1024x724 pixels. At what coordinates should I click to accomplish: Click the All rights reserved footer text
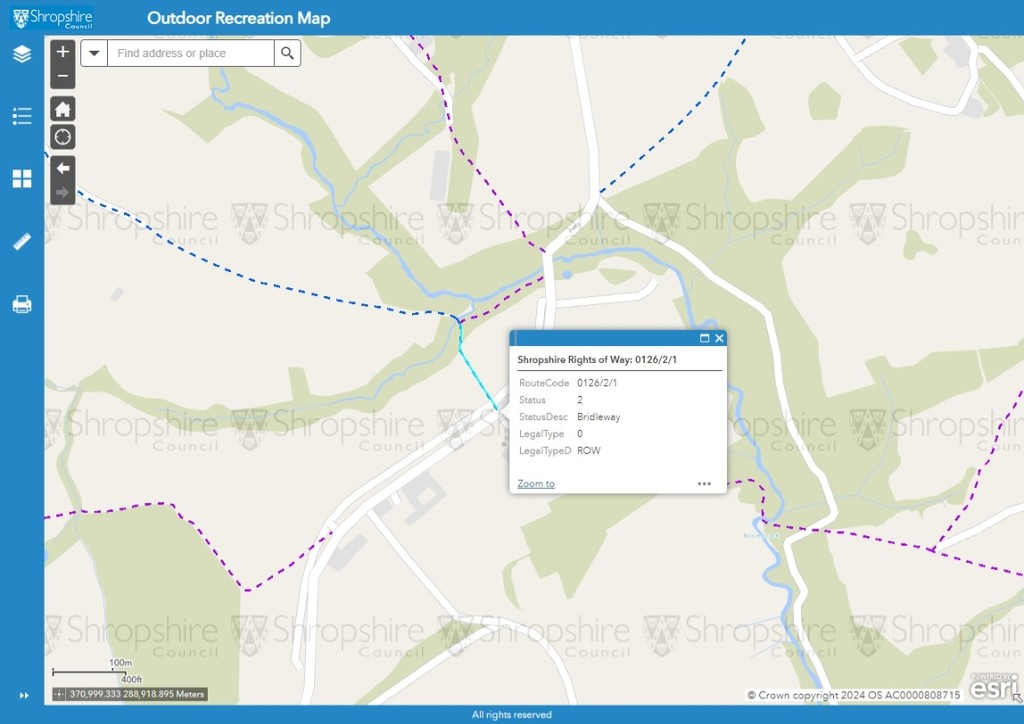tap(511, 715)
